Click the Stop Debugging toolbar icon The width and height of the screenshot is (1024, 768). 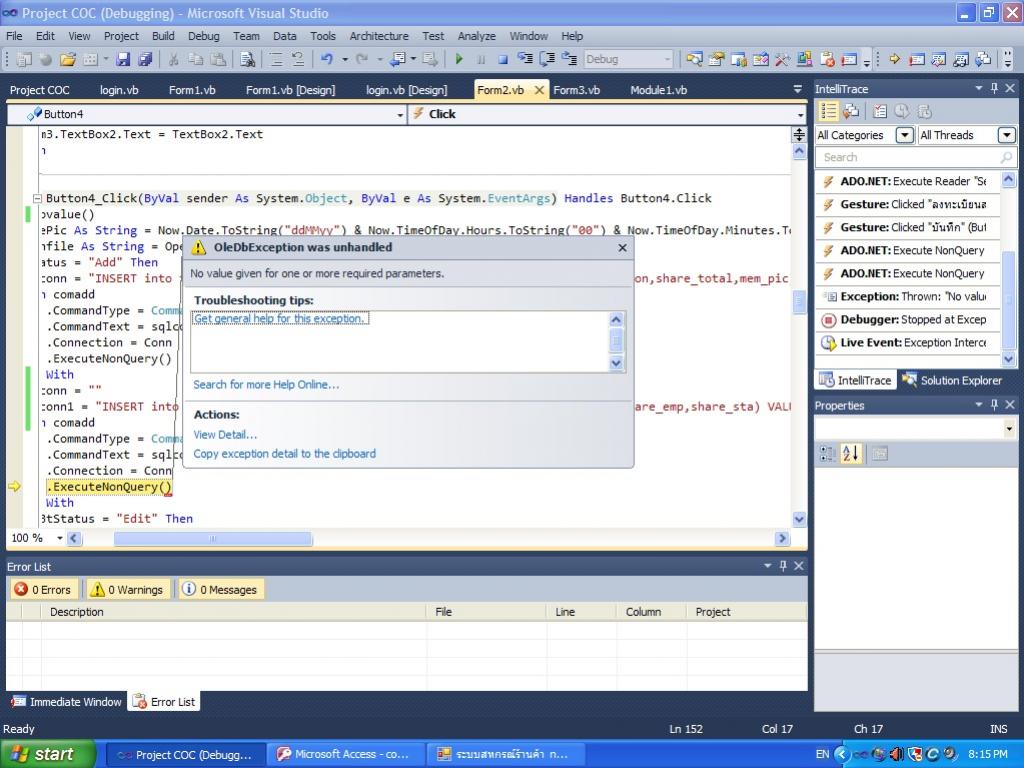pos(503,59)
